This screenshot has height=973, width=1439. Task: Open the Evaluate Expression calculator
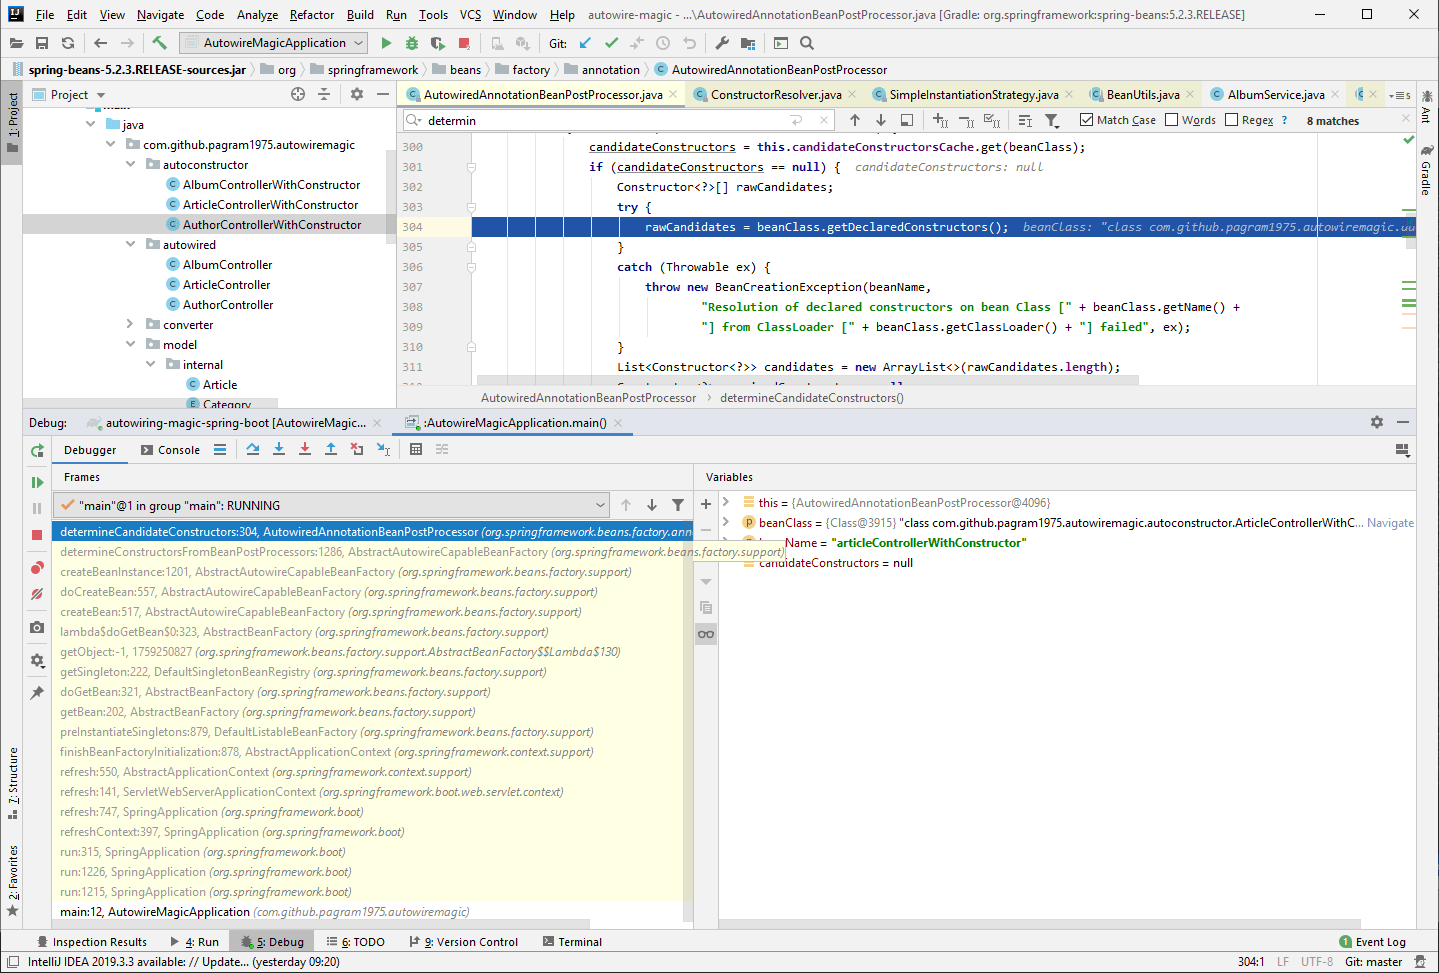click(416, 449)
